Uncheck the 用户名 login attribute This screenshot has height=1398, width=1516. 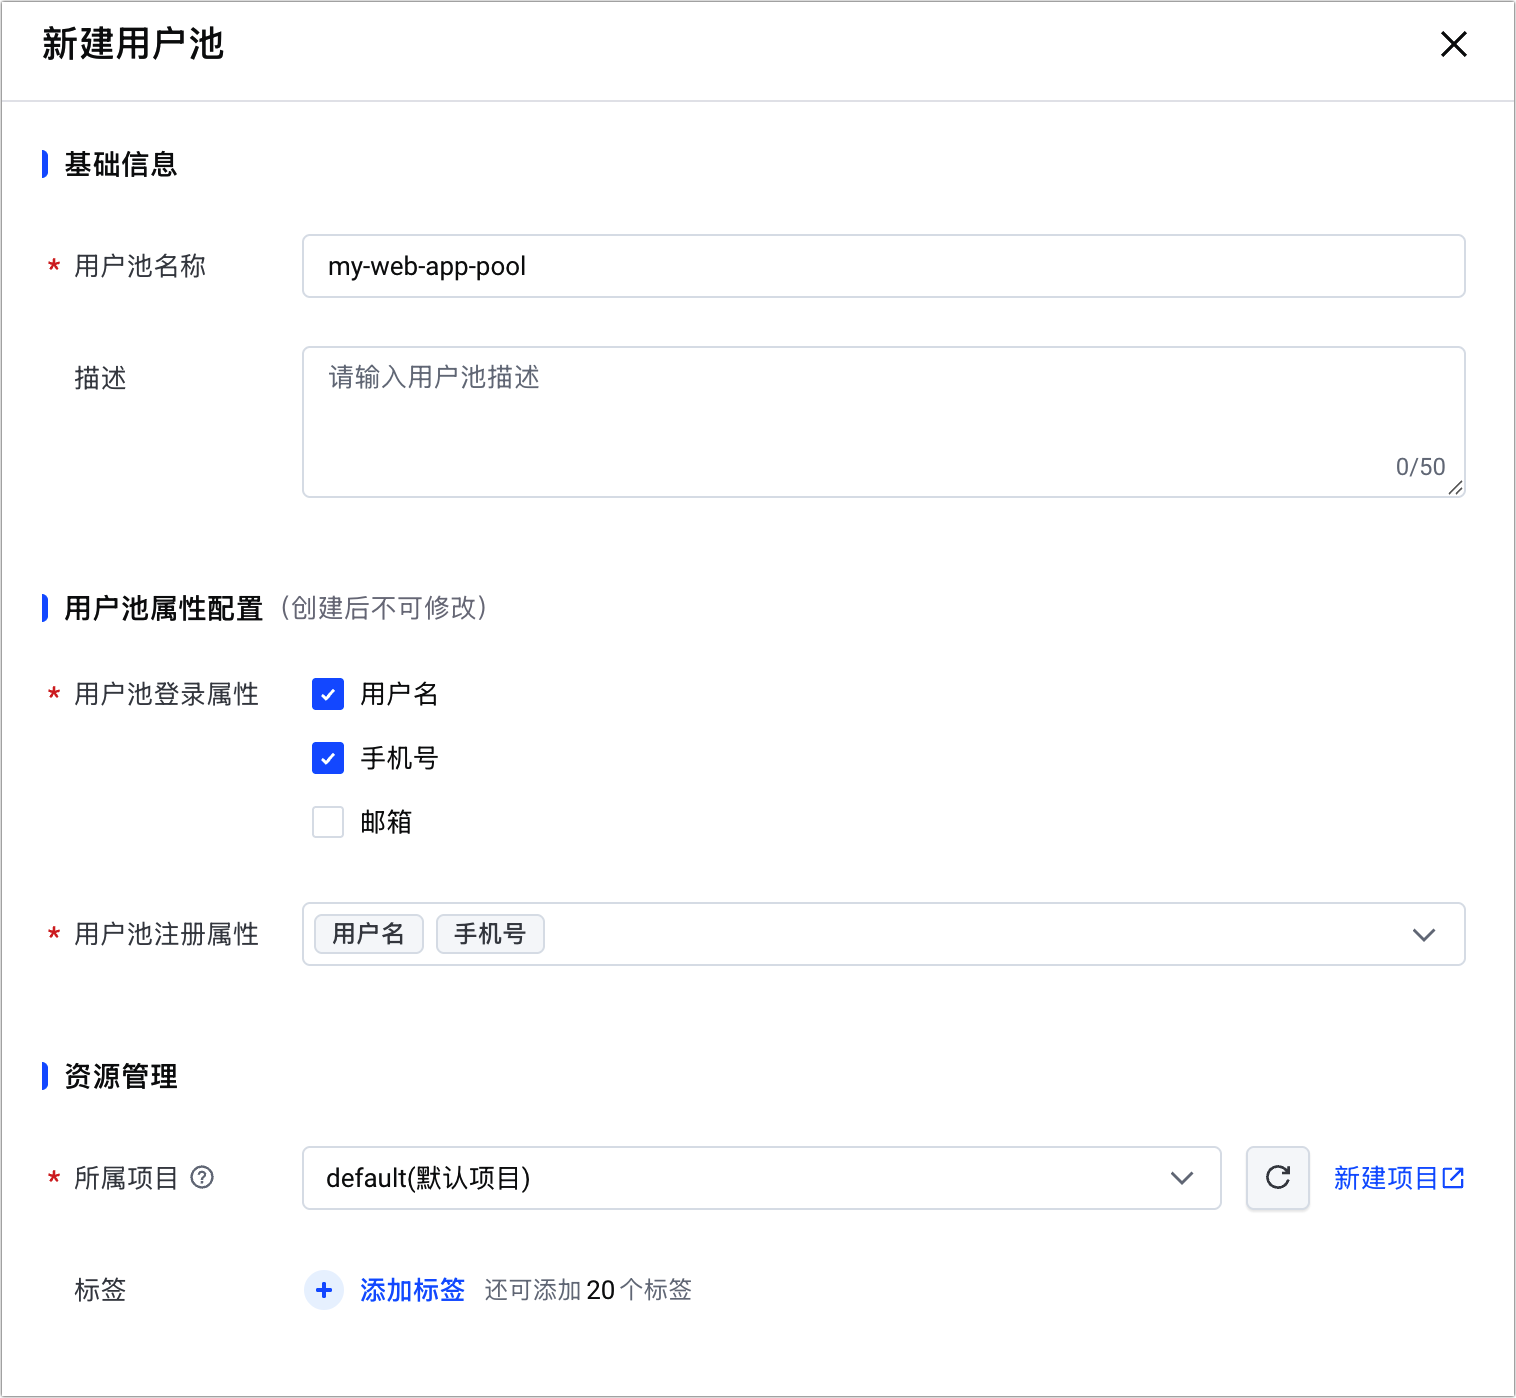[x=328, y=694]
